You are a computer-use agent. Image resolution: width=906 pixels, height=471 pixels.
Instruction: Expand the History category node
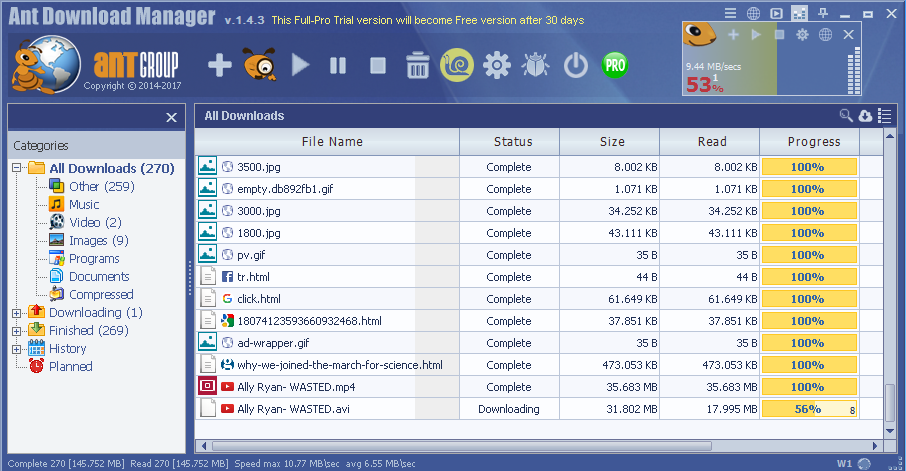pos(16,349)
